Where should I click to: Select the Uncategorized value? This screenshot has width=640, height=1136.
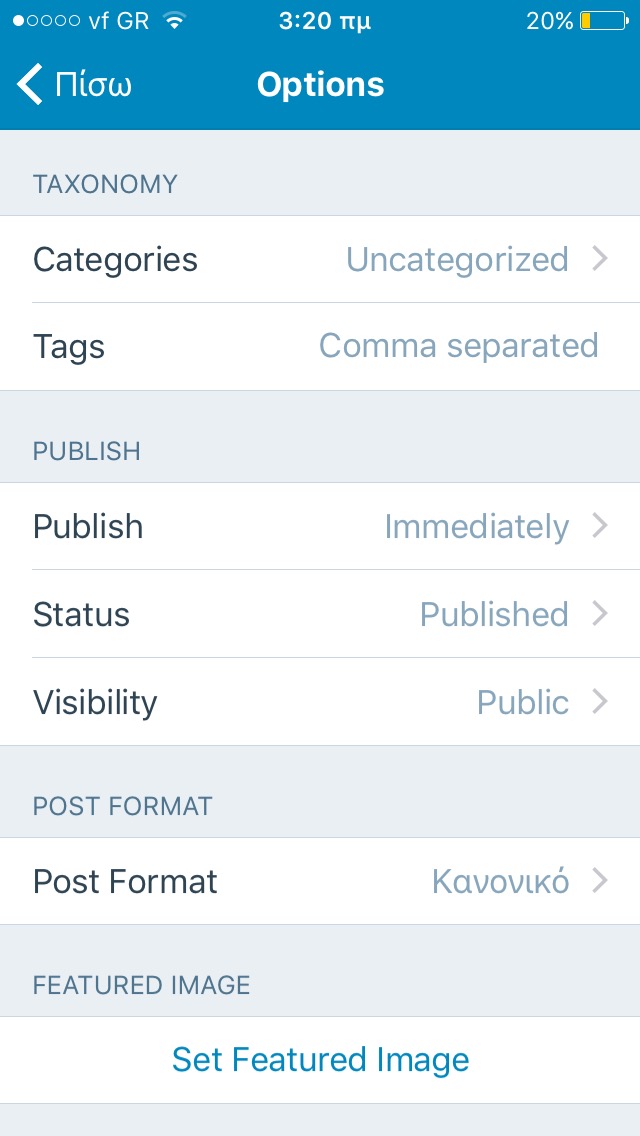point(457,259)
